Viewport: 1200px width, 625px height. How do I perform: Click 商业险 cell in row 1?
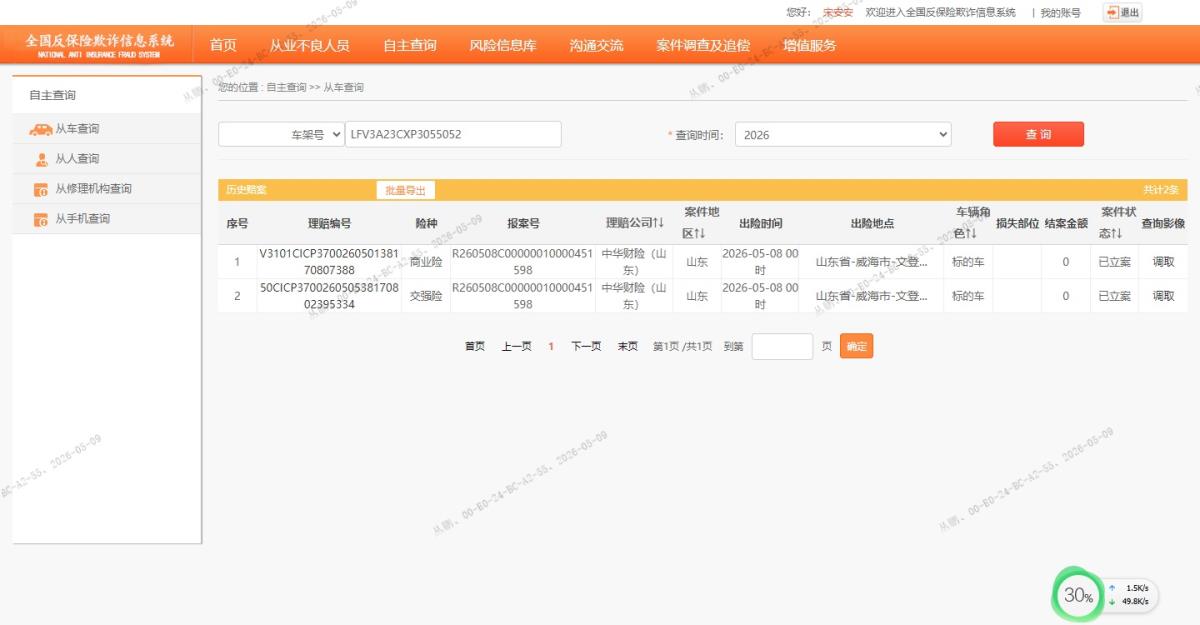426,262
